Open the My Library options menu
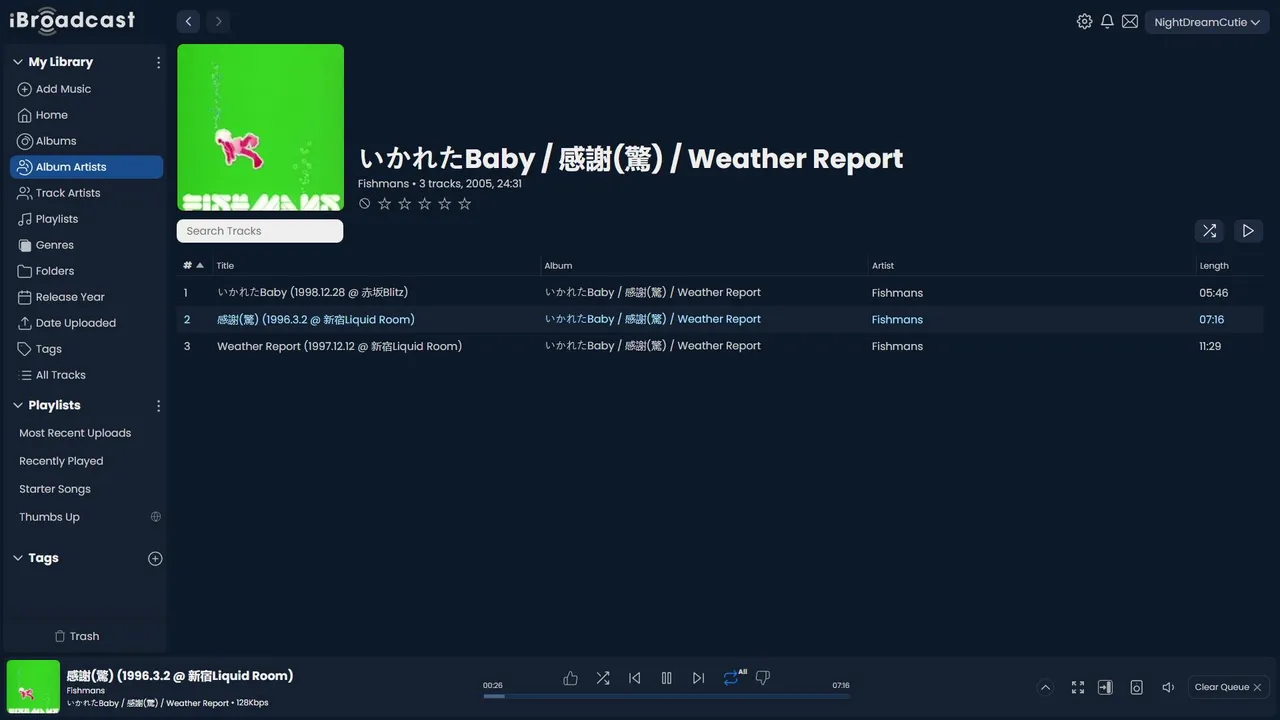 [x=158, y=62]
